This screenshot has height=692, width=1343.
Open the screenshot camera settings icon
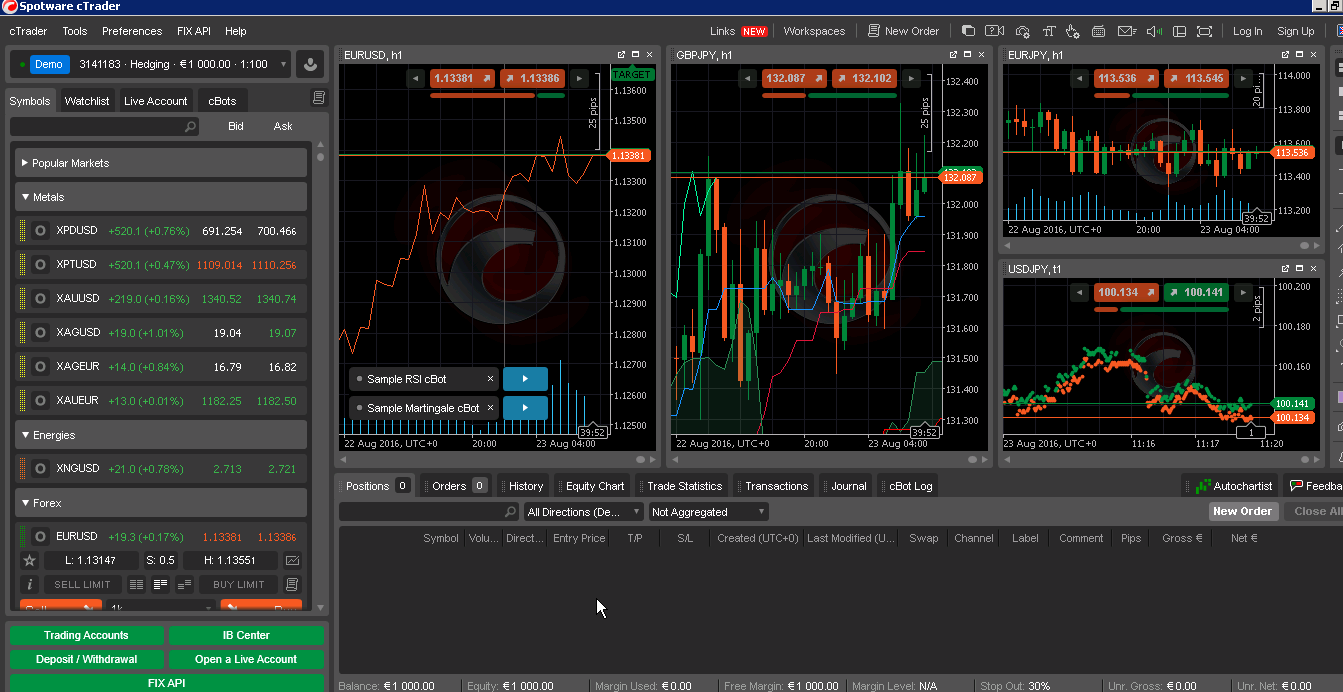click(1021, 31)
